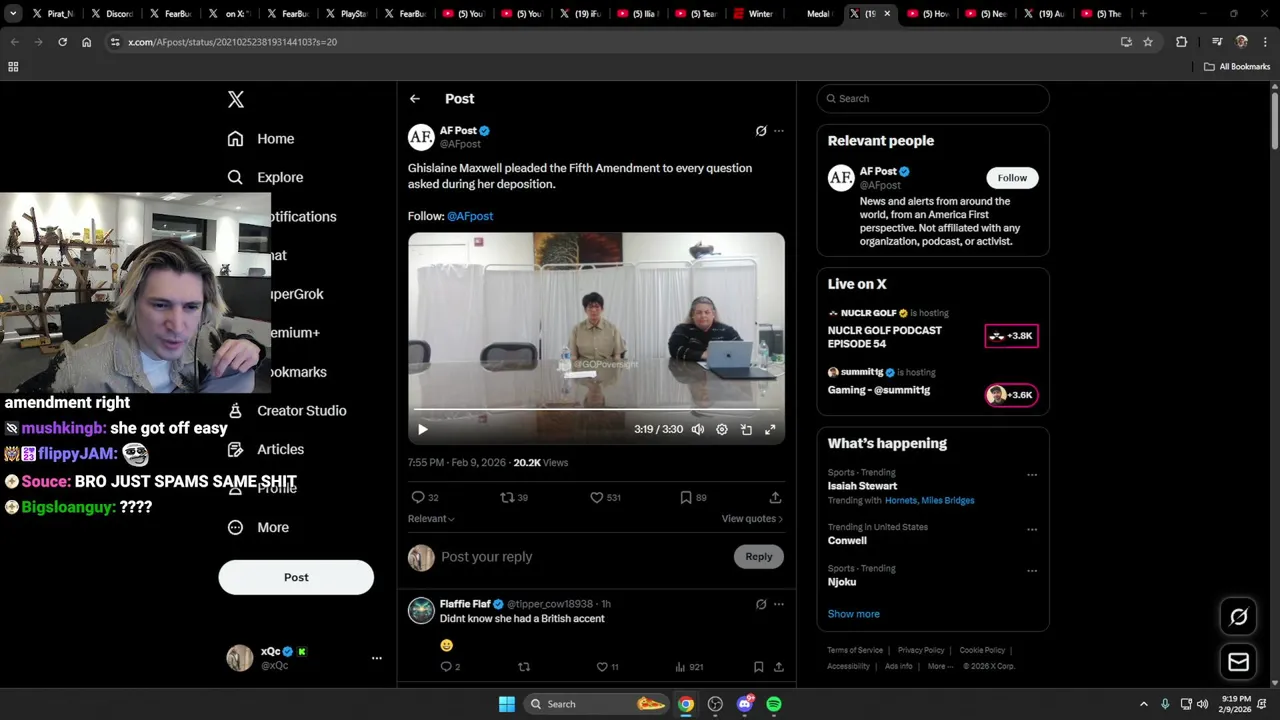Switch to the Discord browser tab
The width and height of the screenshot is (1280, 720).
click(112, 14)
